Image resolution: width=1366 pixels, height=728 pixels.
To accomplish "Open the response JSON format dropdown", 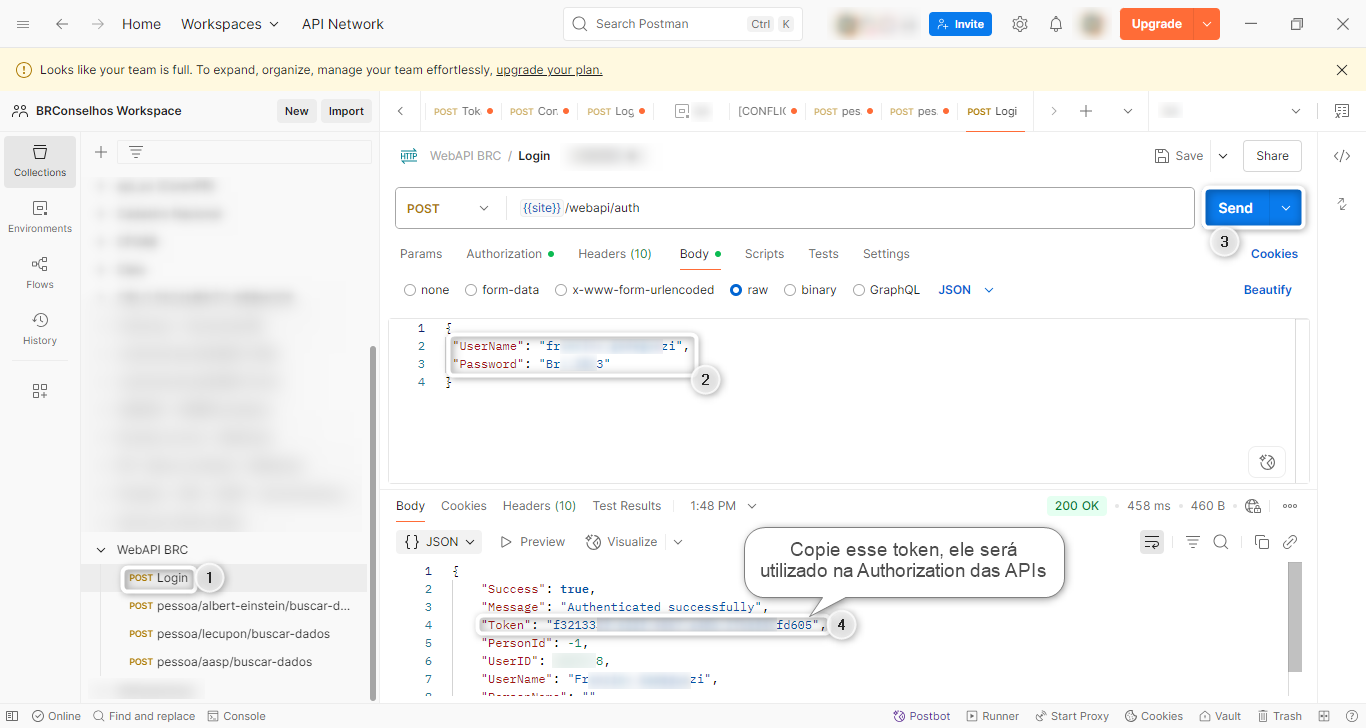I will (x=439, y=542).
